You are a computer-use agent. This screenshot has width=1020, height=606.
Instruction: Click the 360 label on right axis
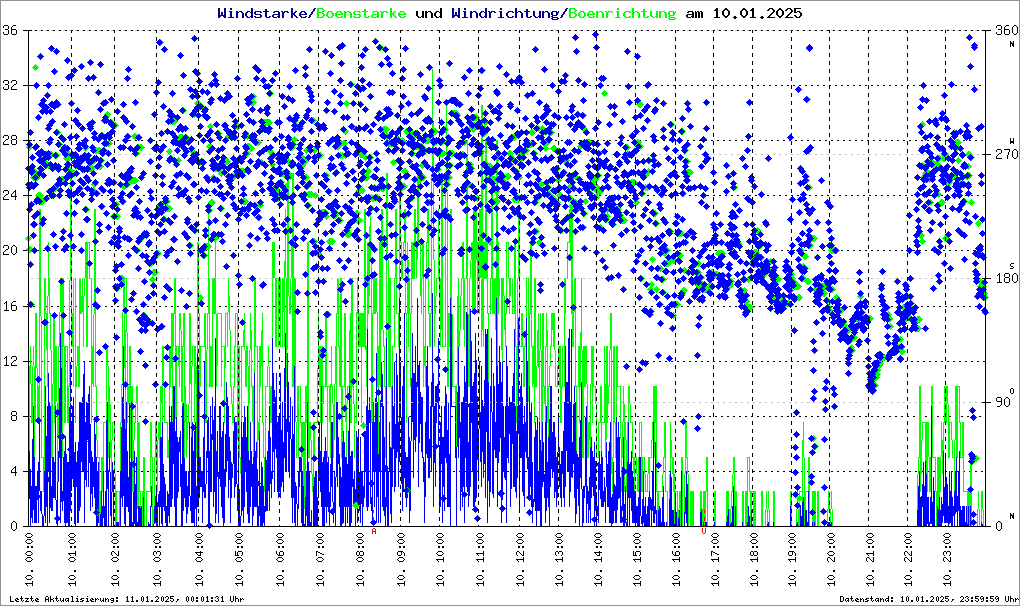pyautogui.click(x=1004, y=31)
